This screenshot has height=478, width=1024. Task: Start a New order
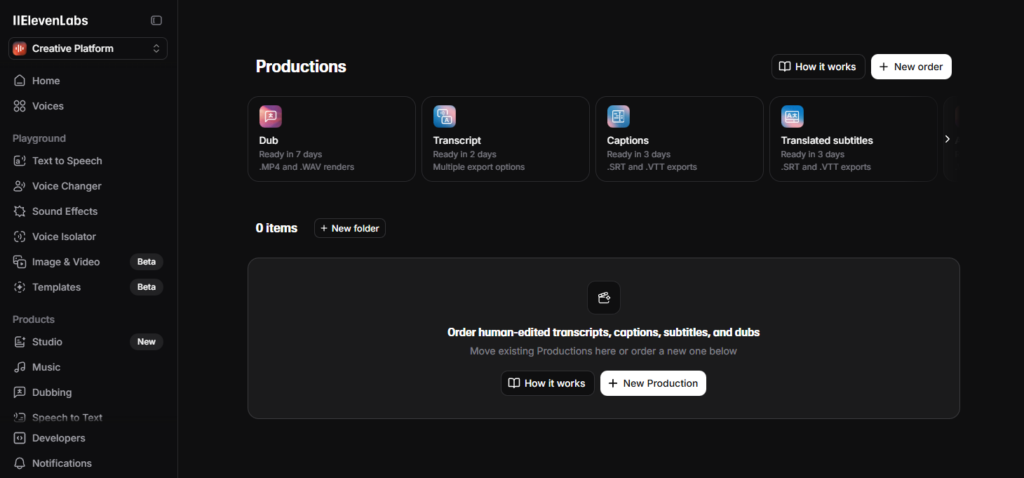(x=910, y=67)
